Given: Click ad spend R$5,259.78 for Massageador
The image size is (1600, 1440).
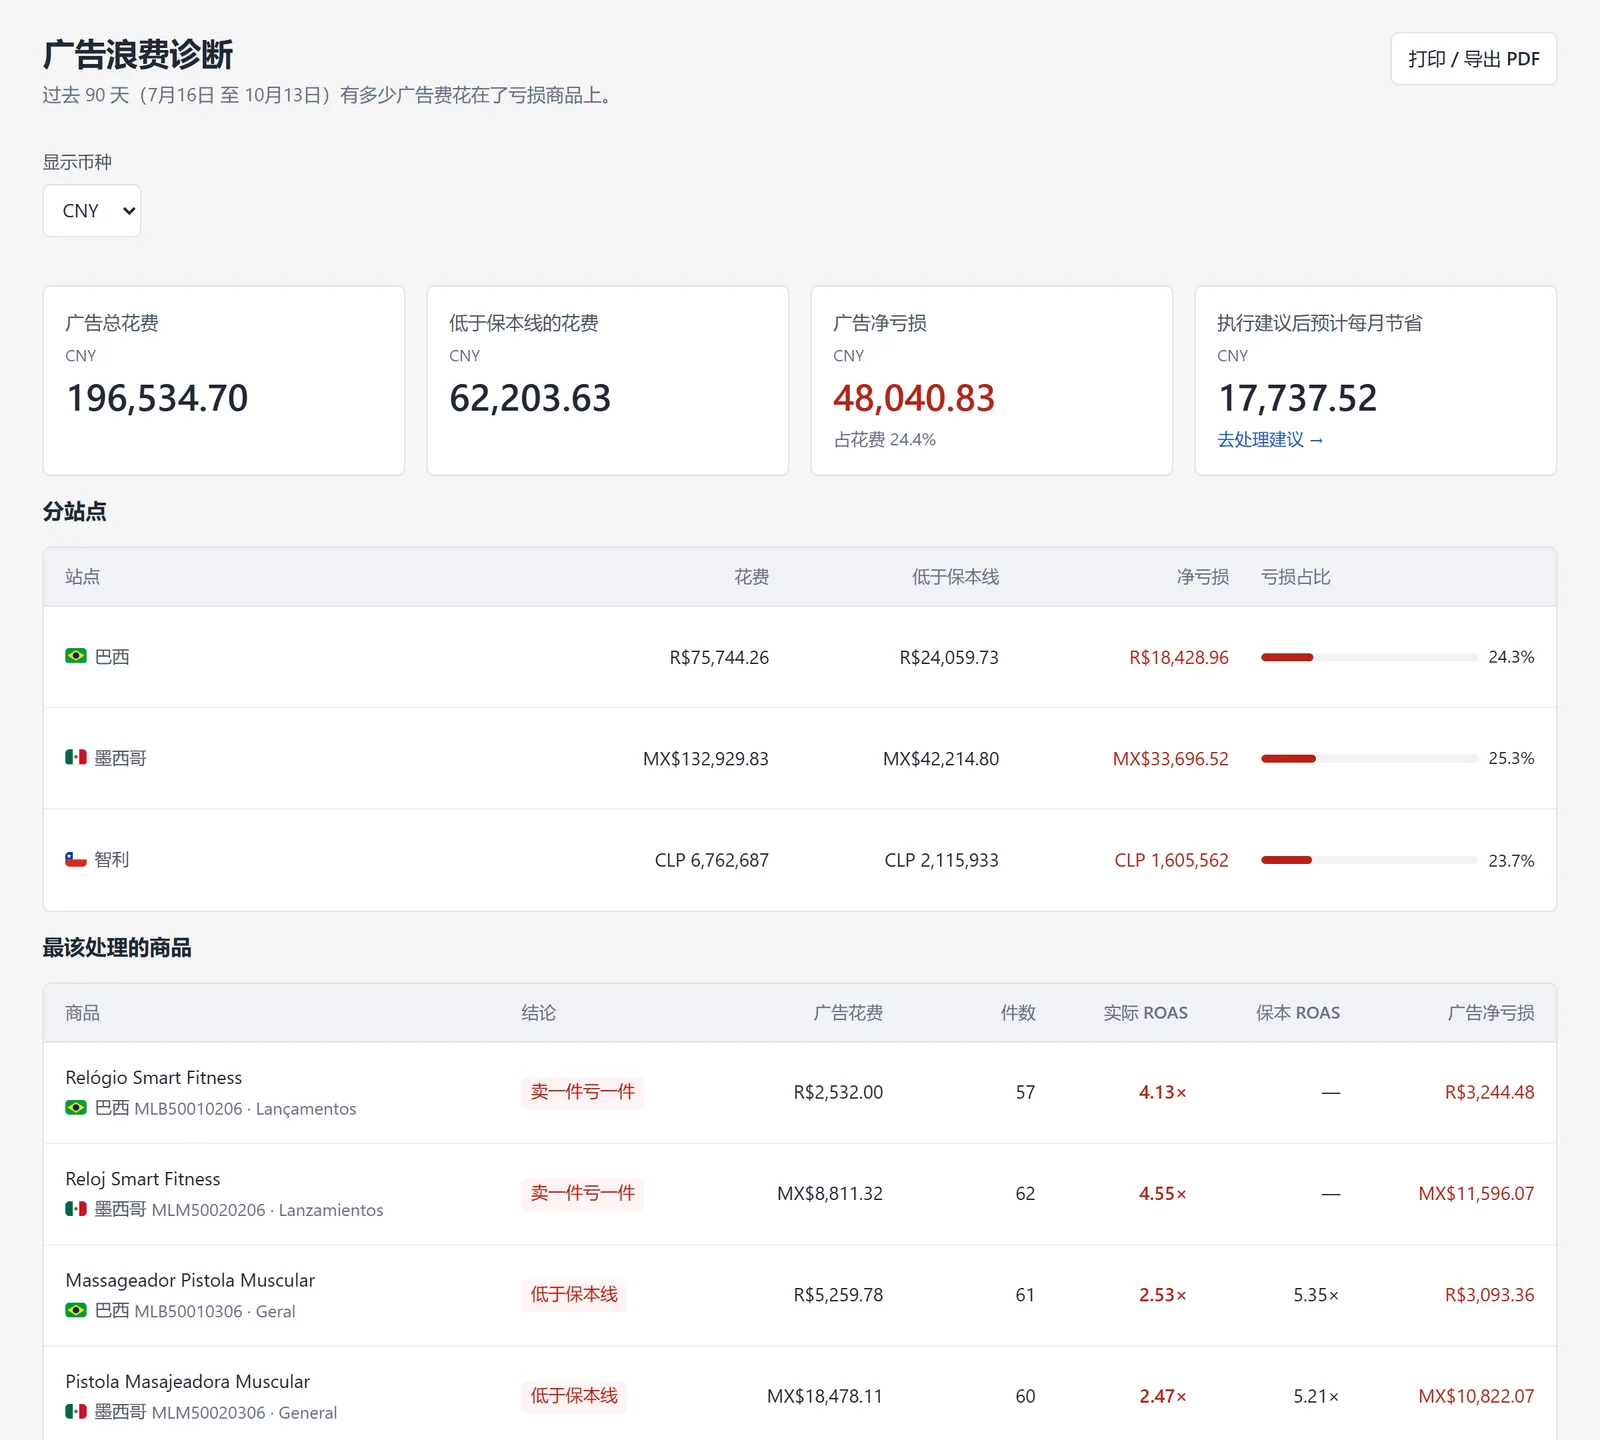Looking at the screenshot, I should [x=838, y=1295].
